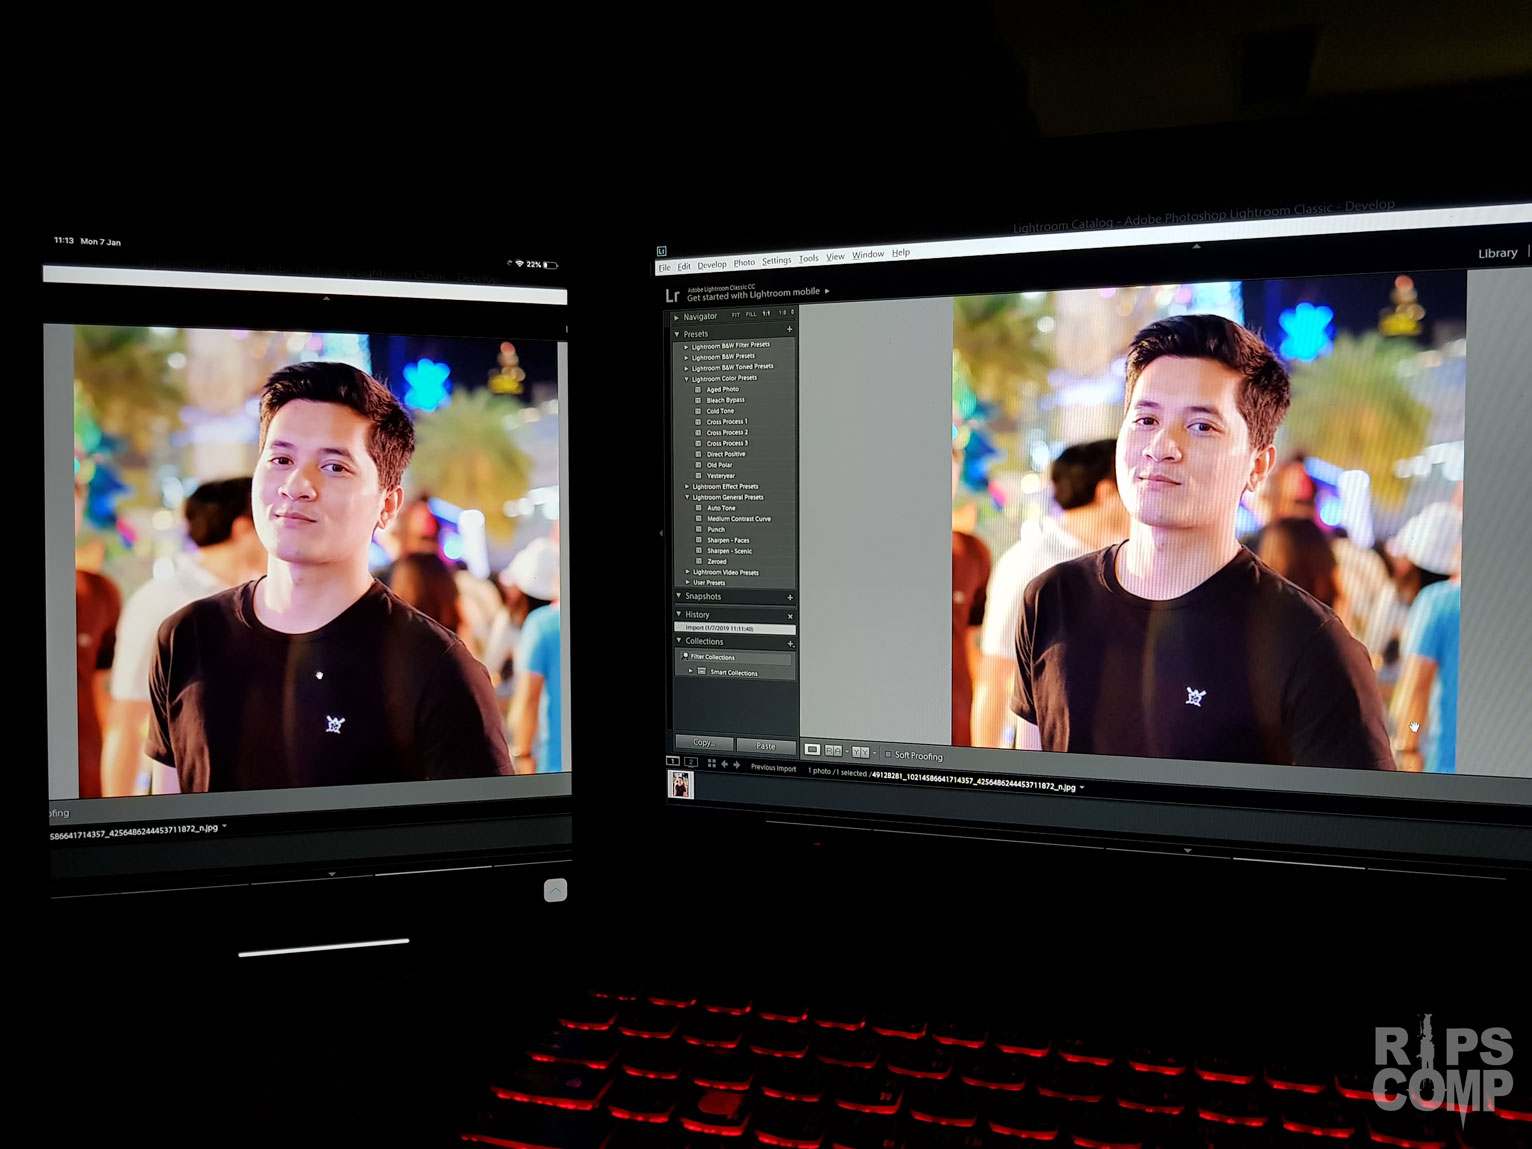
Task: Open the View menu in Lightroom
Action: coord(835,257)
